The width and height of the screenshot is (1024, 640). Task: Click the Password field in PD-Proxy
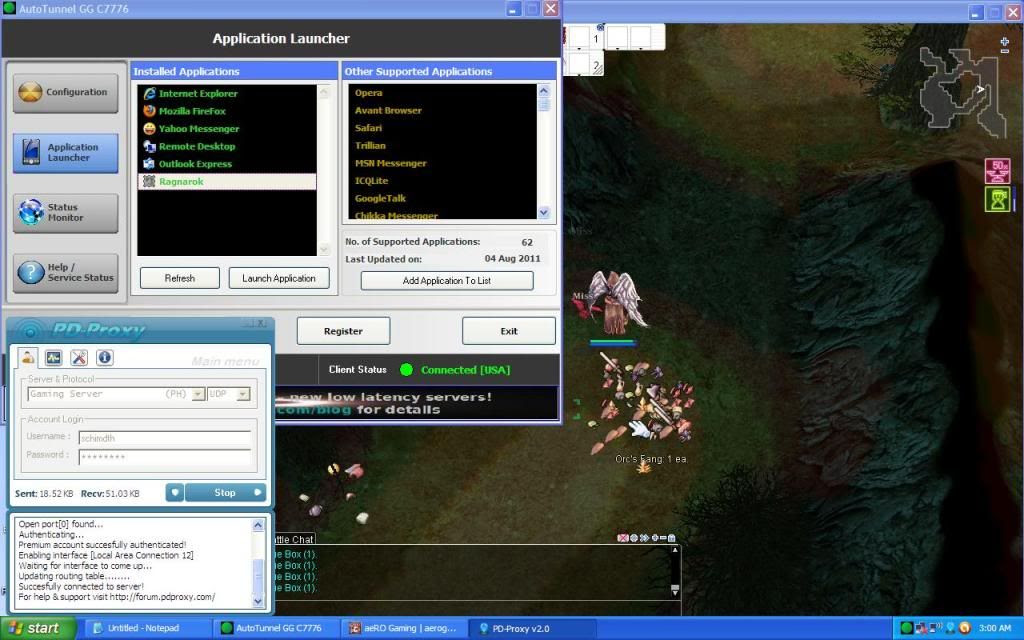tap(165, 456)
